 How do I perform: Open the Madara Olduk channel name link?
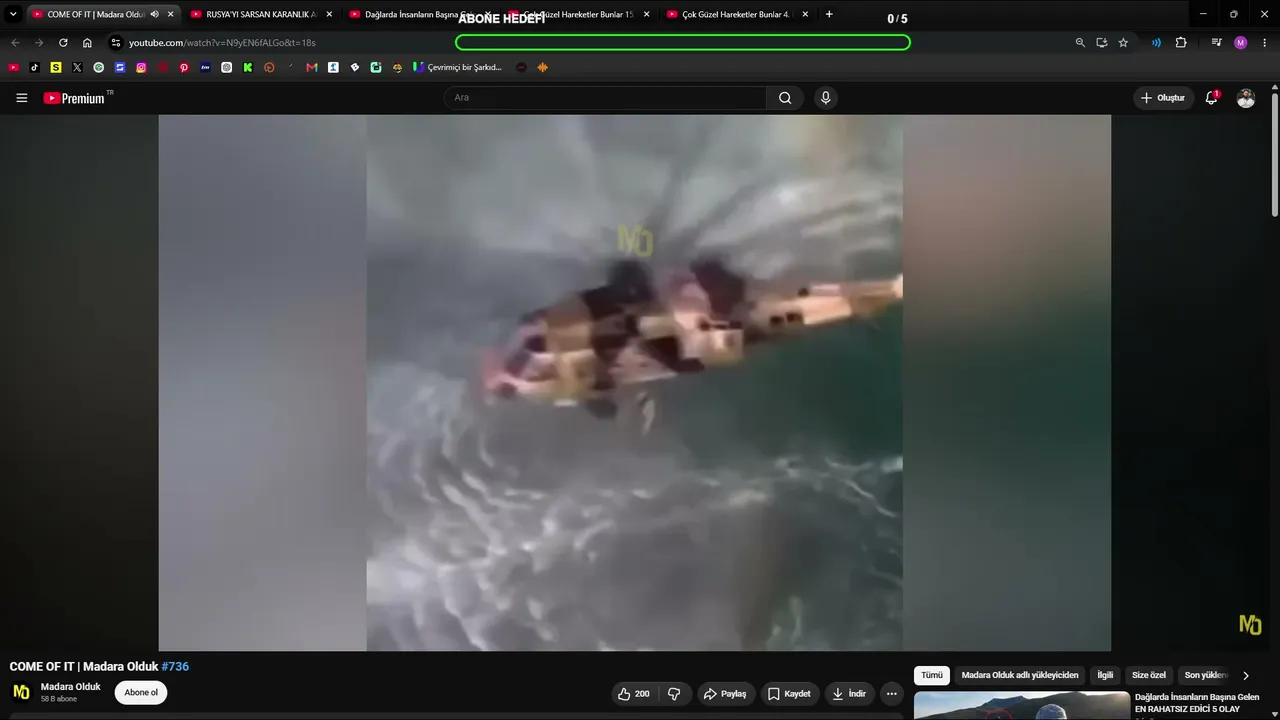tap(71, 687)
